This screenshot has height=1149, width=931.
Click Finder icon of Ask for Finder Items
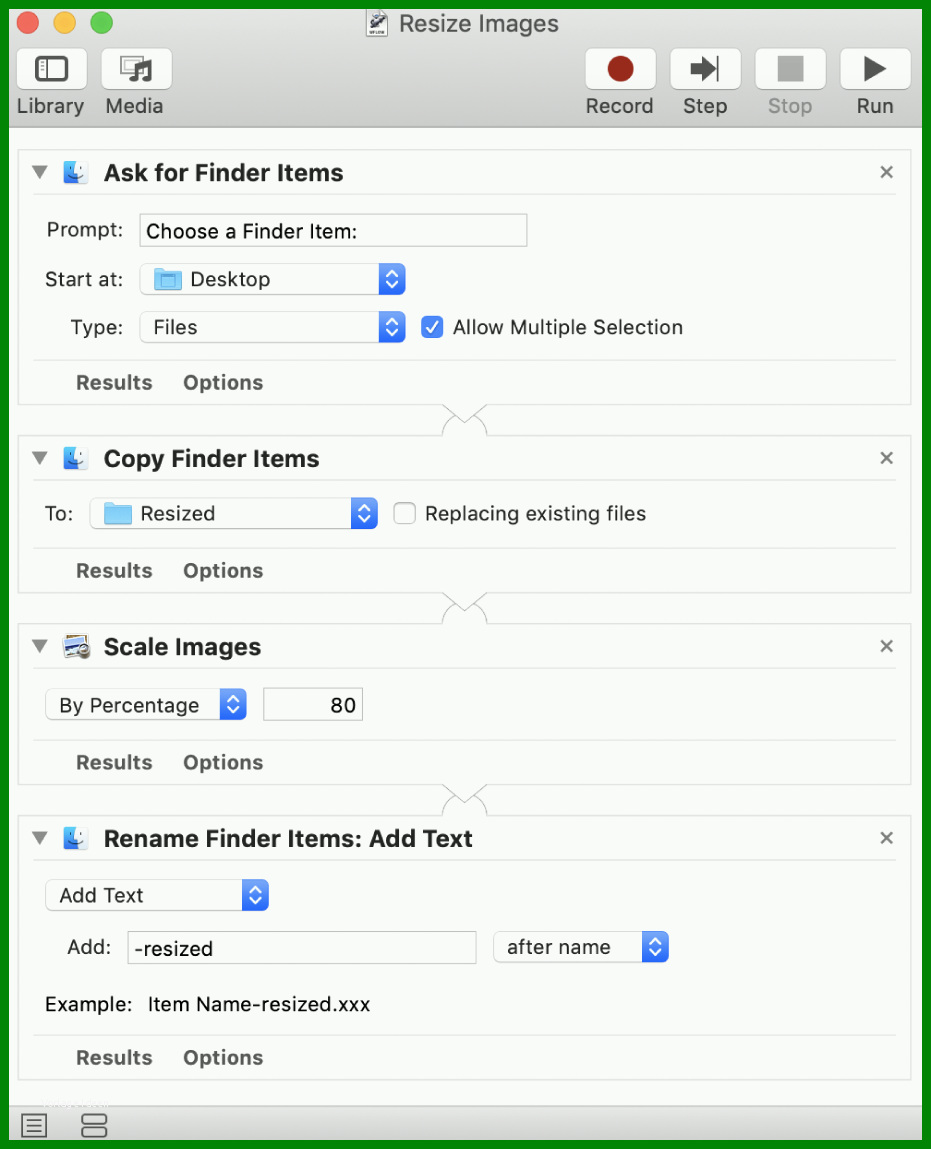(75, 172)
